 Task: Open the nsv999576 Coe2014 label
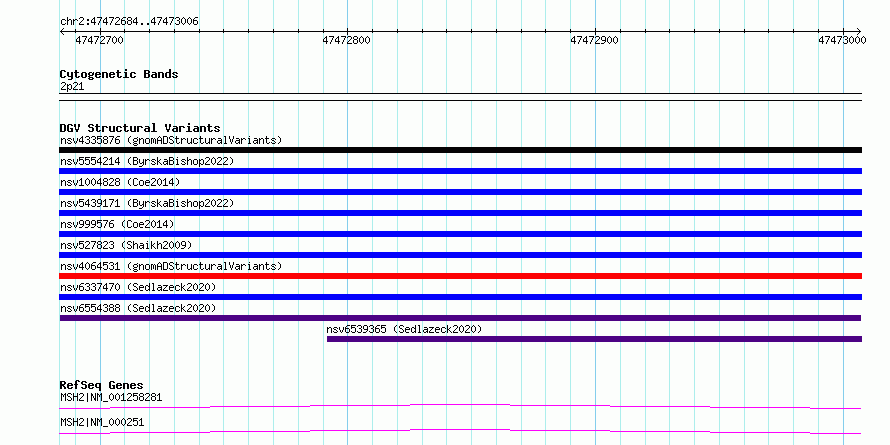pos(117,224)
